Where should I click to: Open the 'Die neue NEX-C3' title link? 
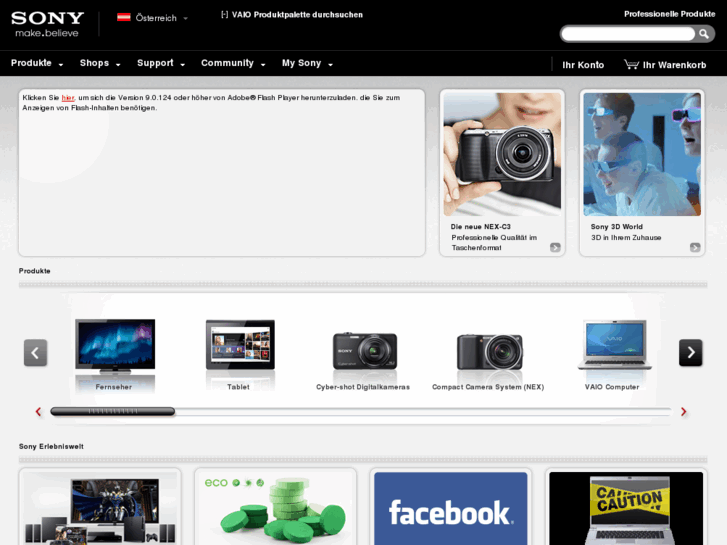point(480,226)
